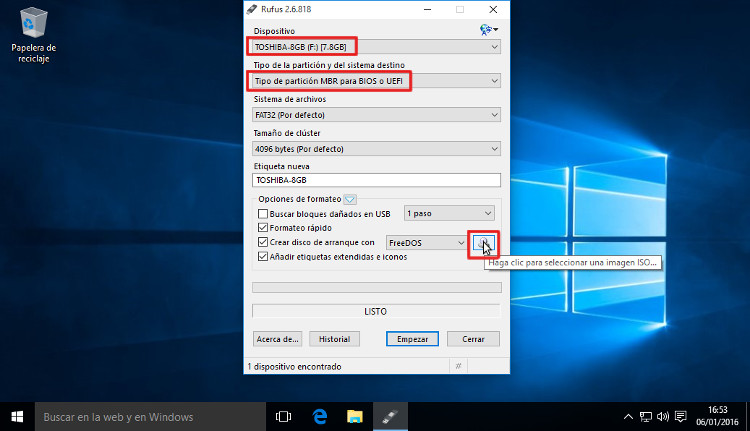Screen dimensions: 750x431
Task: Click the format progress bar
Action: (377, 287)
